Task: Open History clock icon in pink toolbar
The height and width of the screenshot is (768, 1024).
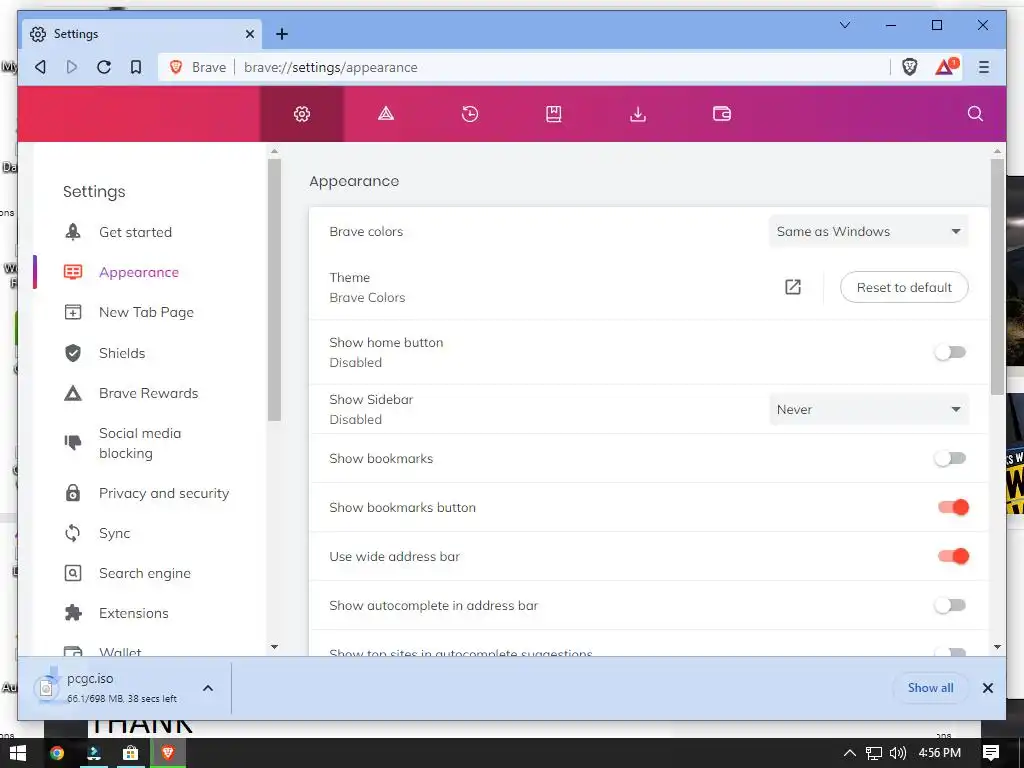Action: pyautogui.click(x=470, y=114)
